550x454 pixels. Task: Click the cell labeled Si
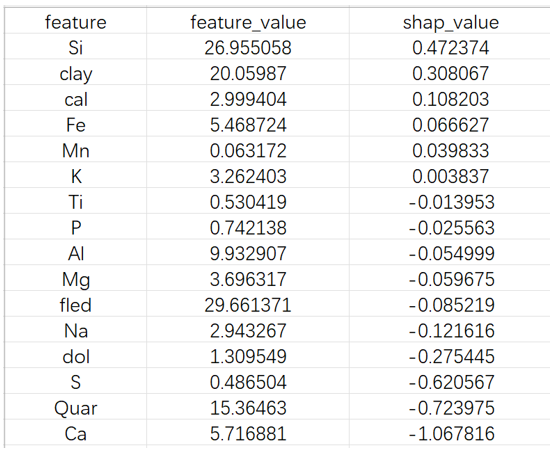75,47
